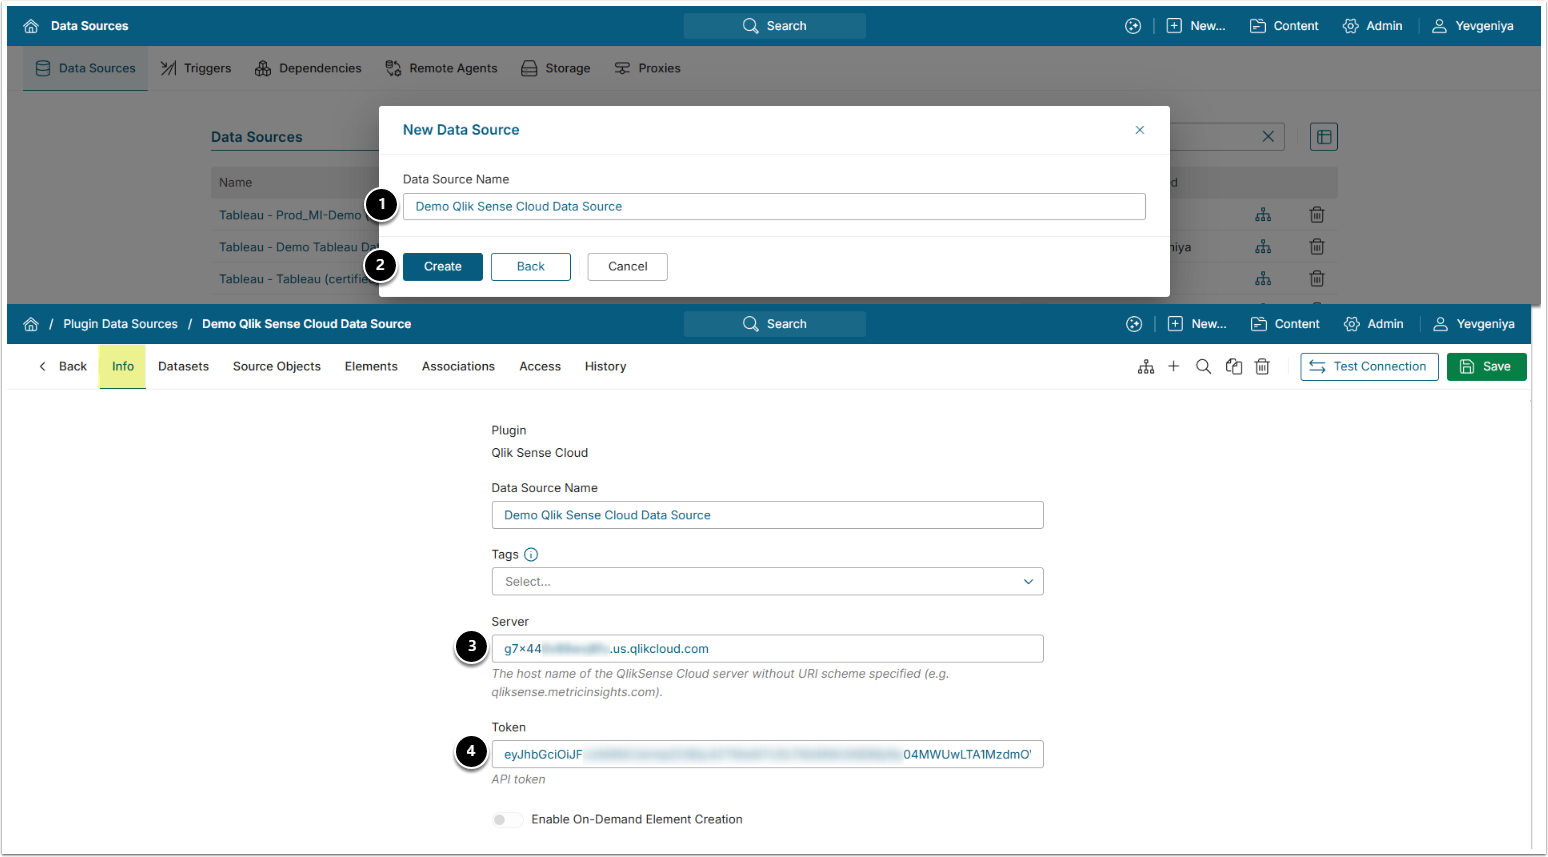Click Data Source Name field on the Info tab
The width and height of the screenshot is (1548, 857).
[767, 515]
